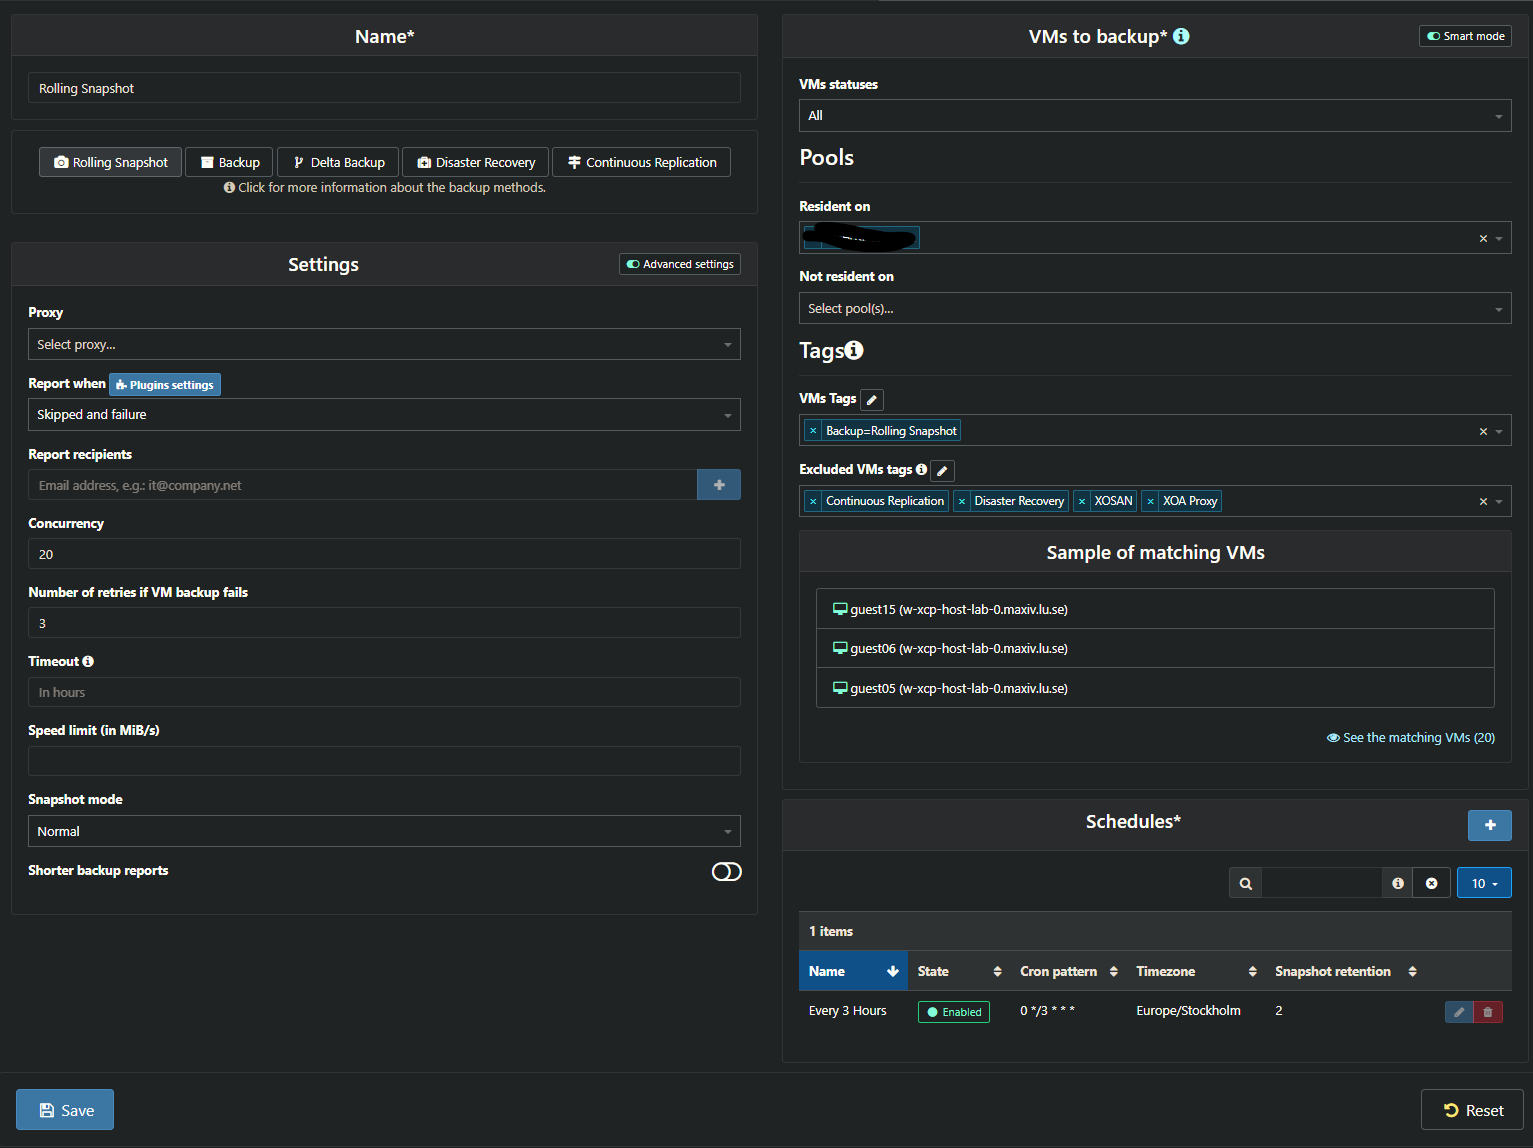Open the Snapshot mode dropdown
This screenshot has height=1148, width=1533.
point(384,831)
